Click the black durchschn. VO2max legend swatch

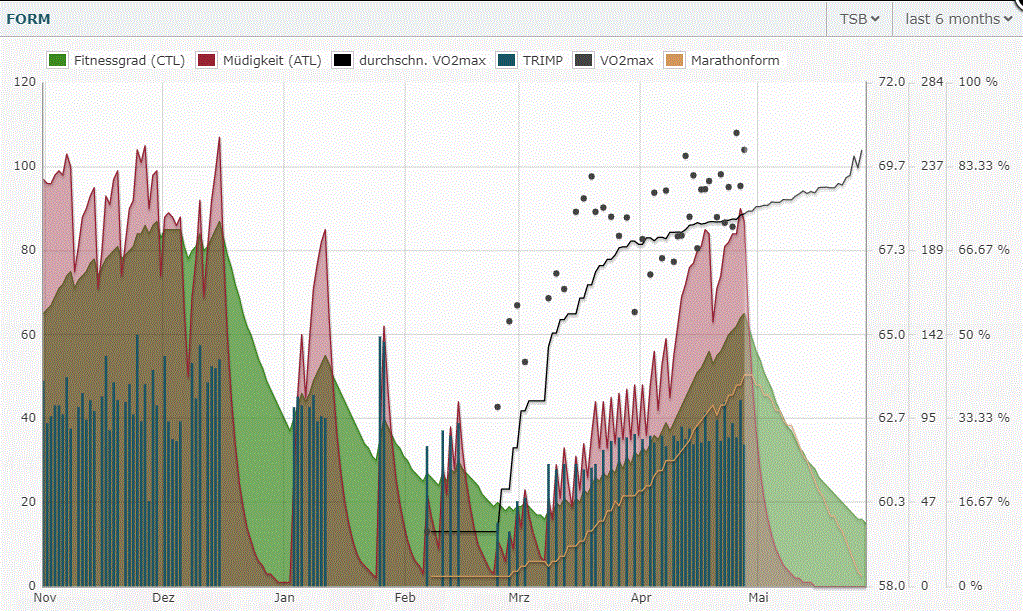[343, 60]
